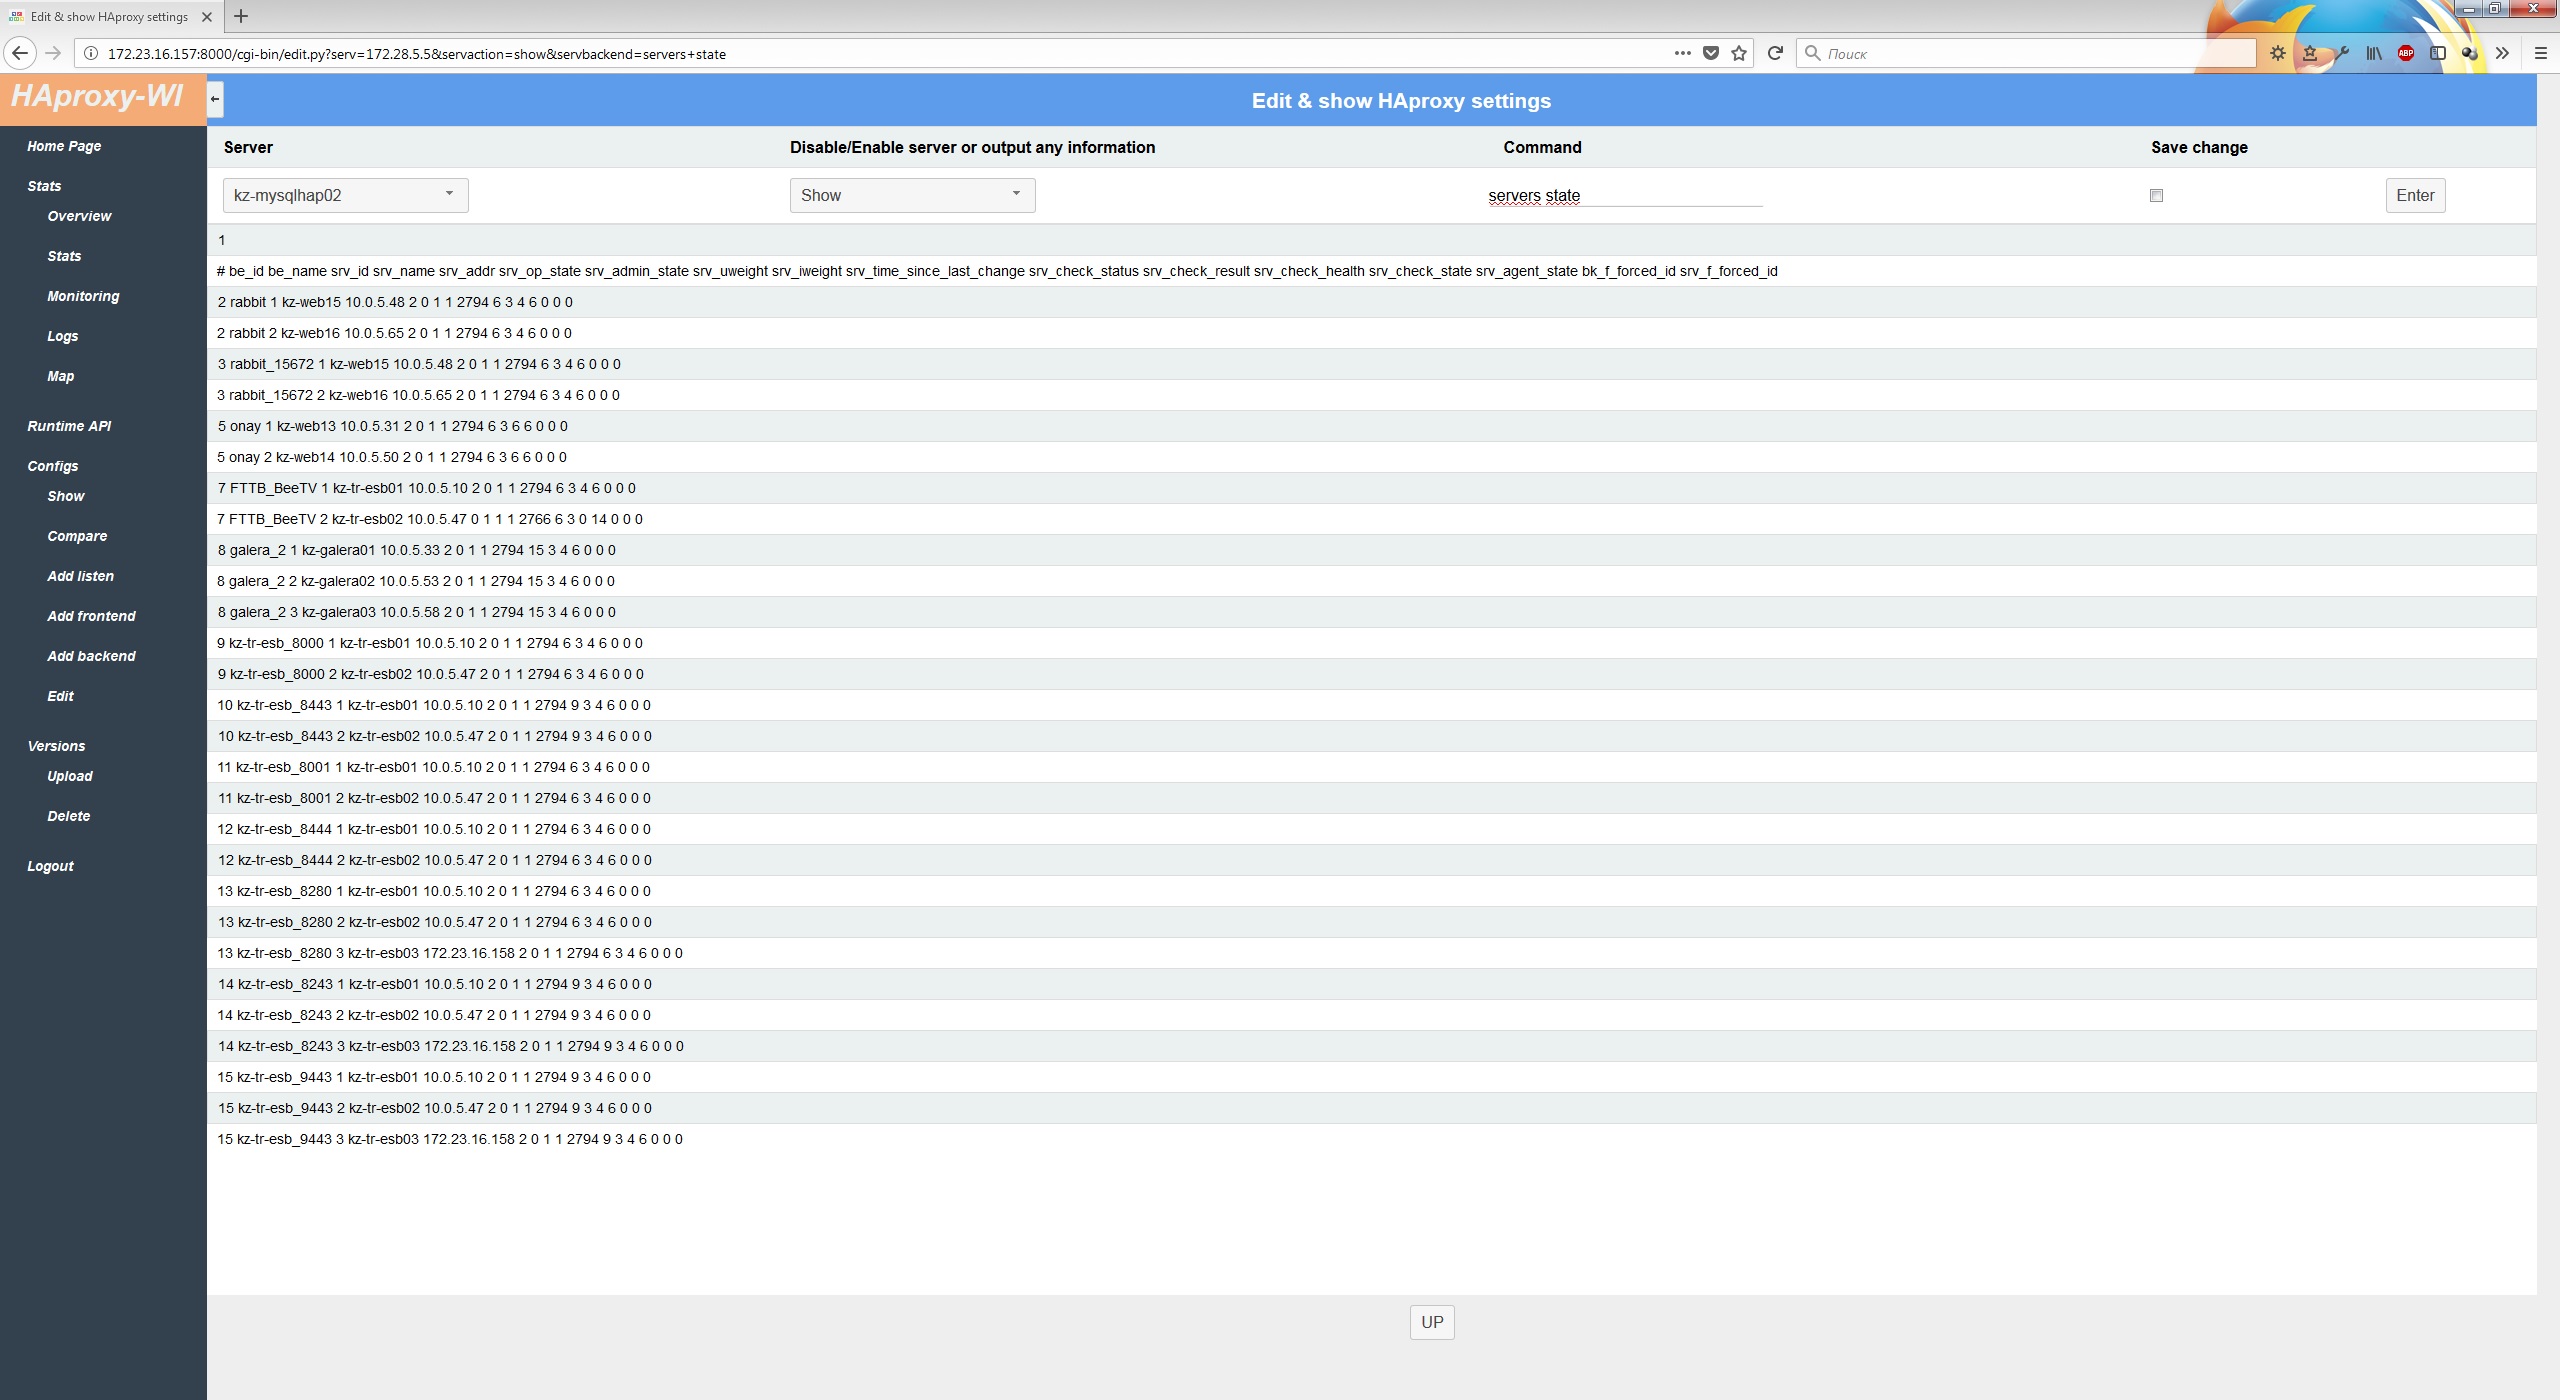Open Delete under Versions
Viewport: 2560px width, 1400px height.
point(68,816)
